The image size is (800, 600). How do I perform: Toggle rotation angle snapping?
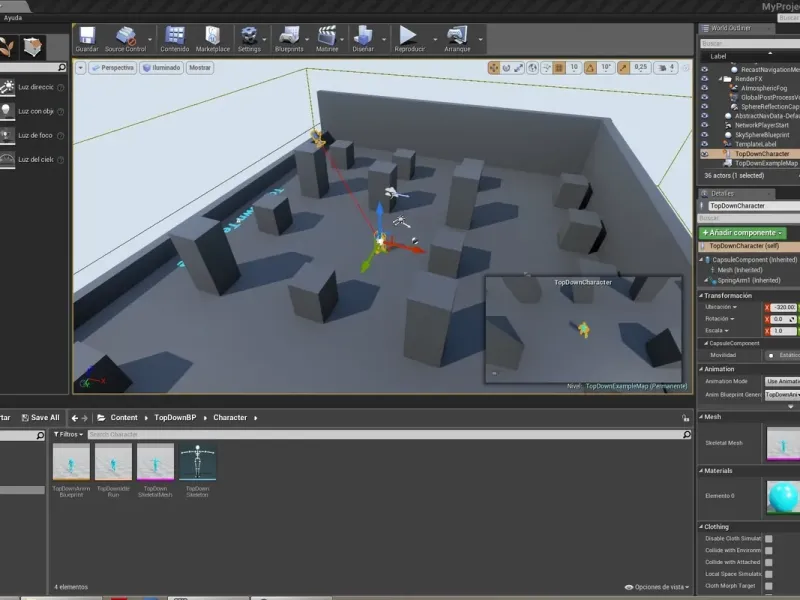[x=590, y=67]
